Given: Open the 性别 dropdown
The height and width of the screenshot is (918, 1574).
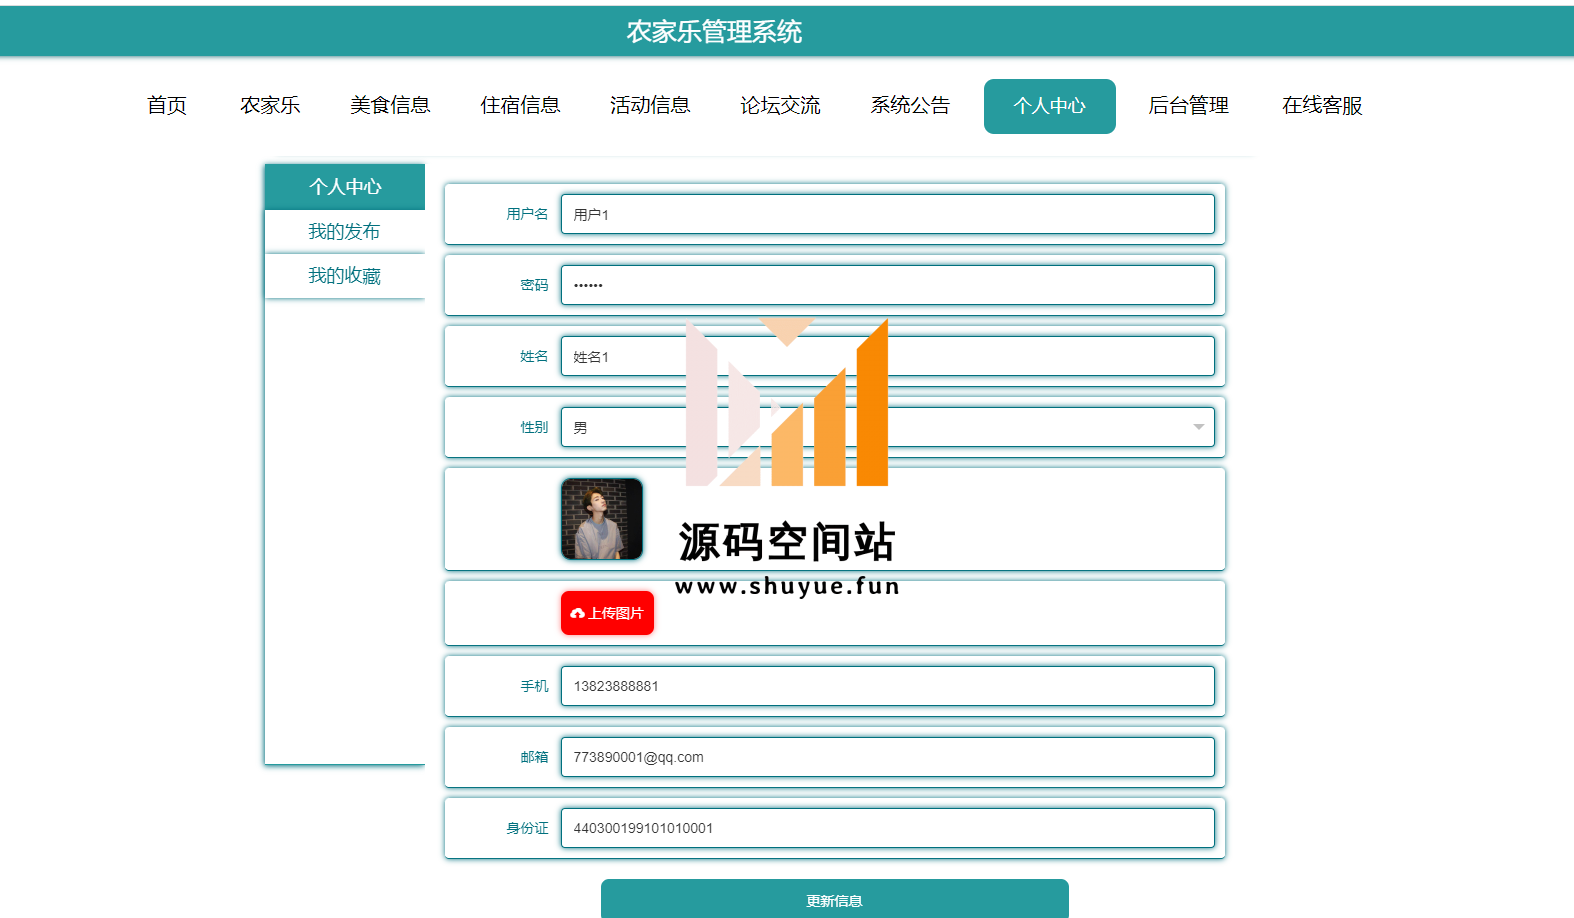Looking at the screenshot, I should coord(888,427).
